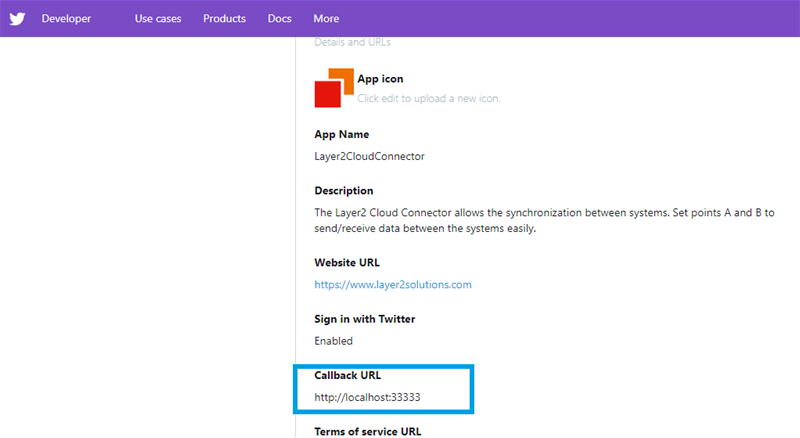Click the orange and red app icon
Image resolution: width=800 pixels, height=438 pixels.
pos(334,88)
